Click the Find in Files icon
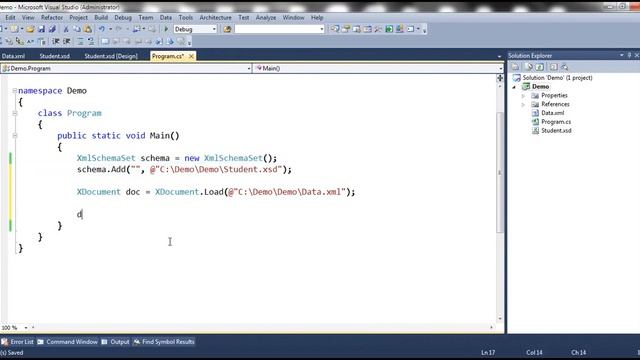 click(x=227, y=29)
